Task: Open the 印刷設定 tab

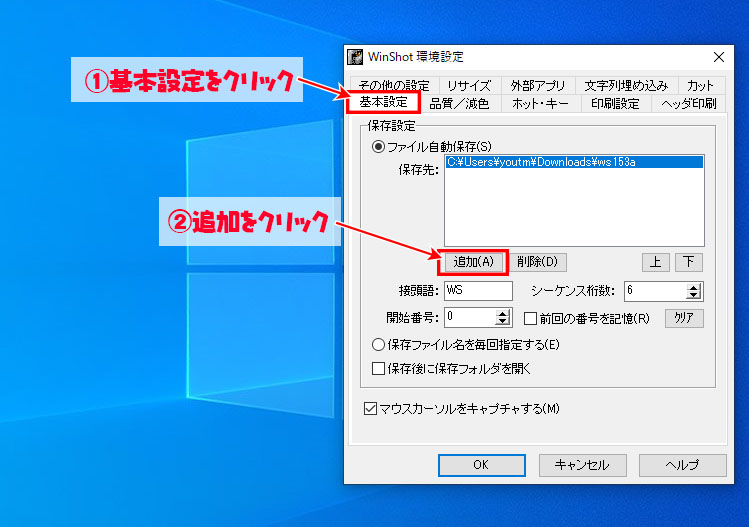Action: coord(615,104)
